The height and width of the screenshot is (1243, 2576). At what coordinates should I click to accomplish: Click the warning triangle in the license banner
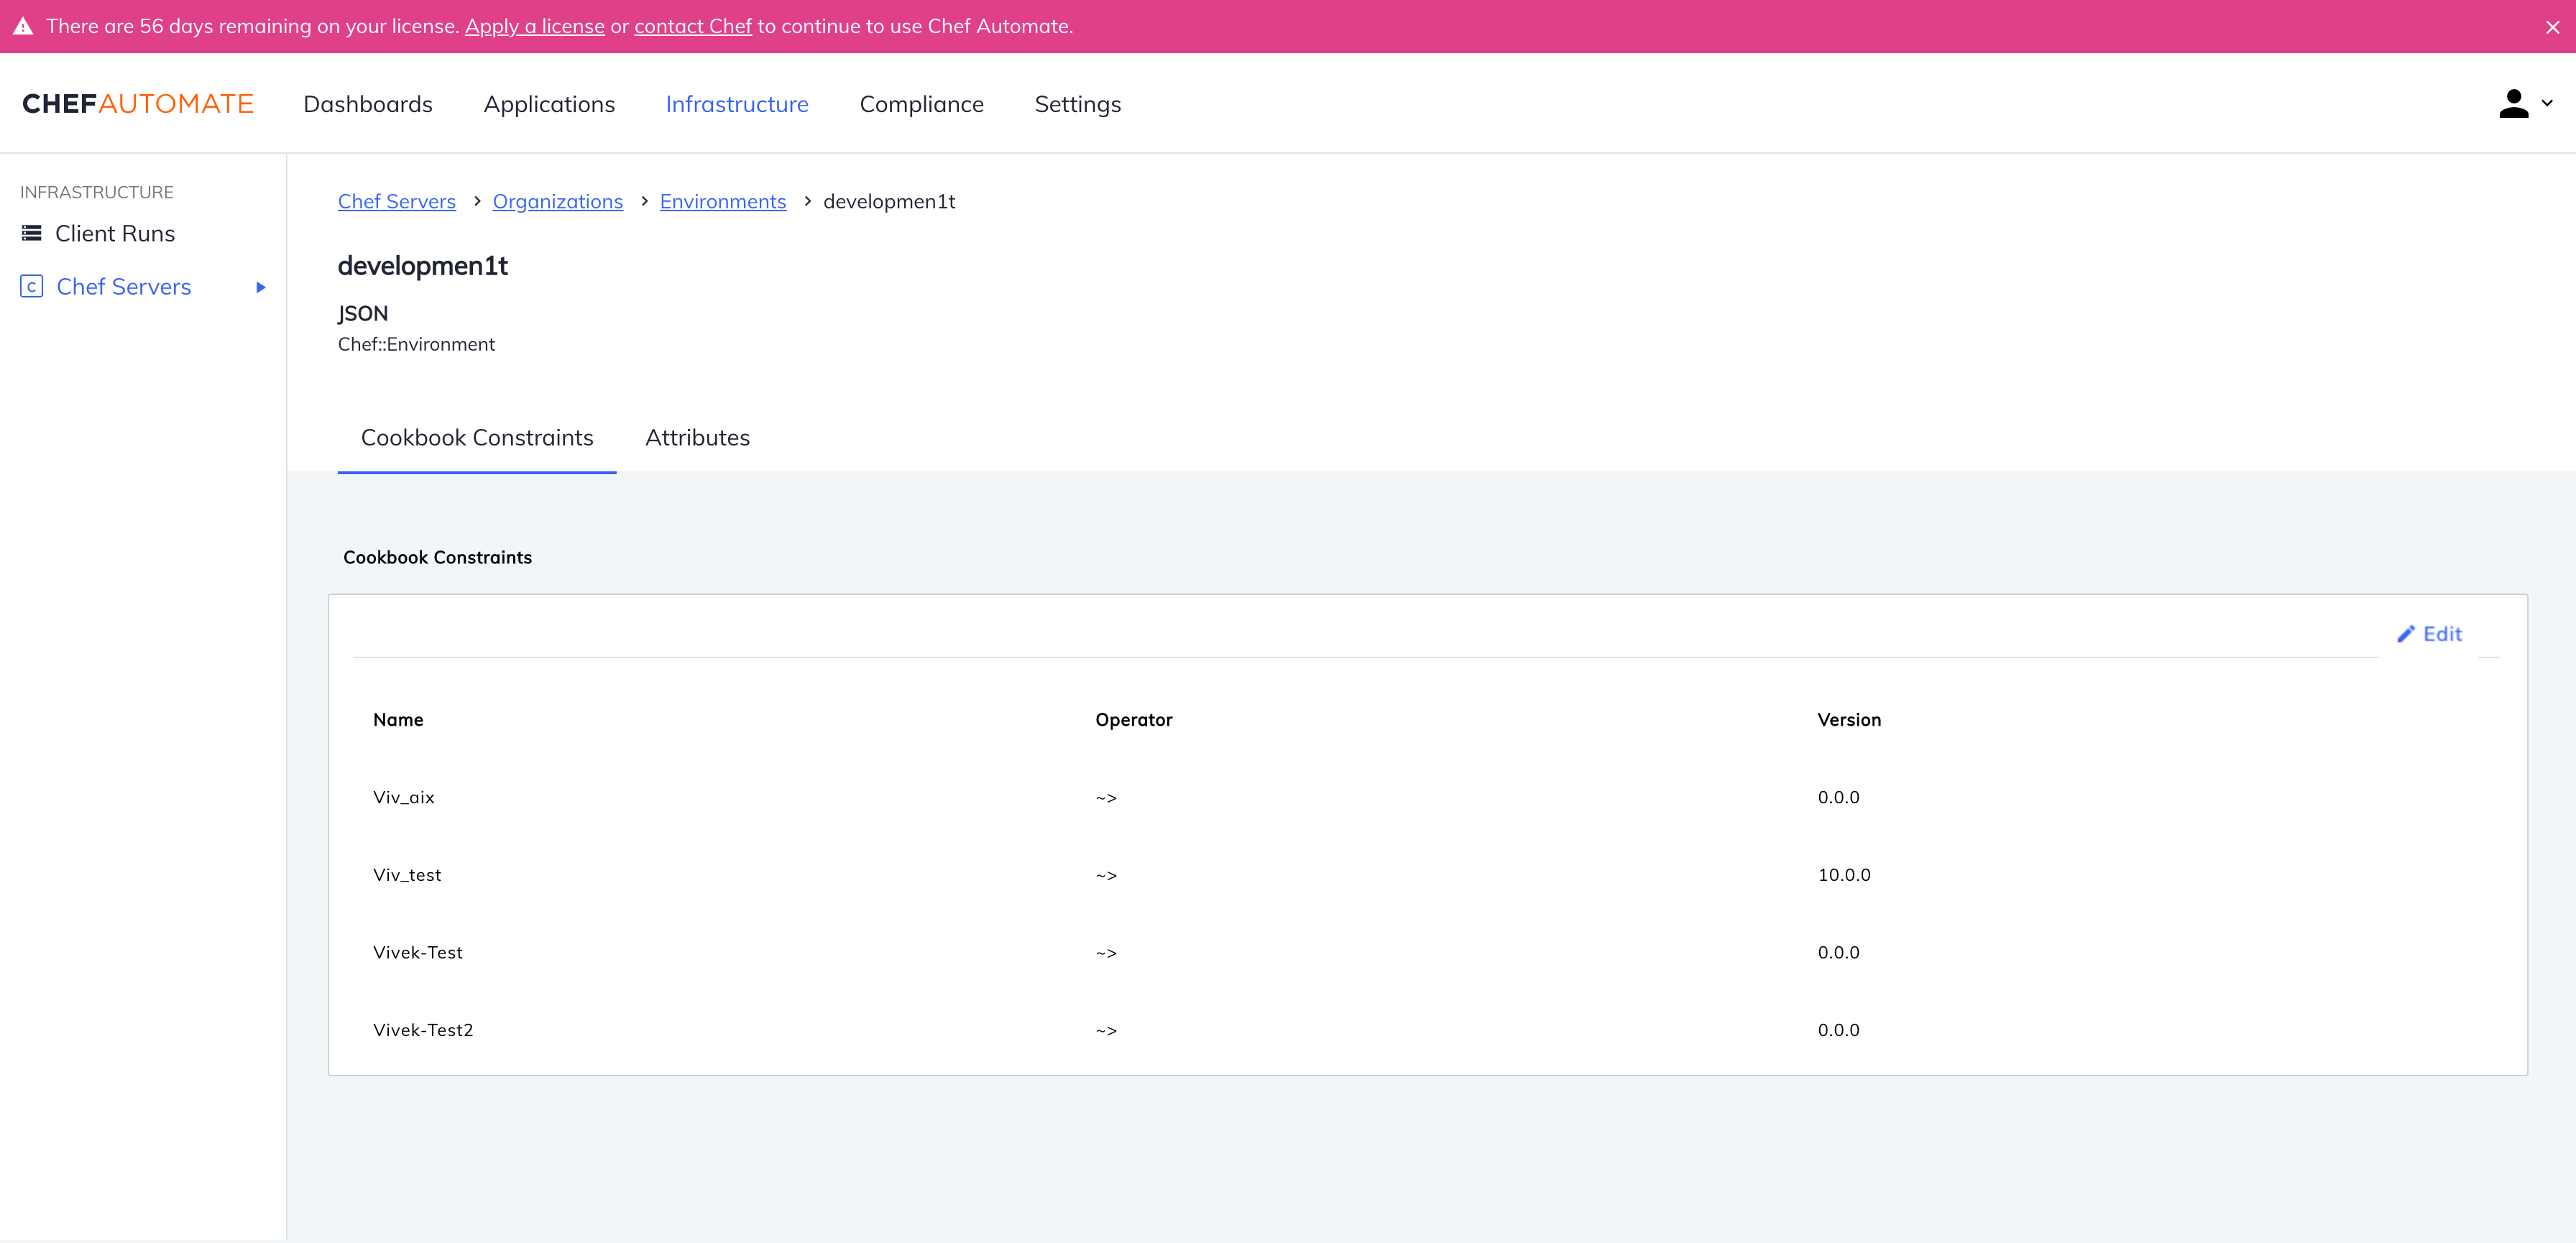[x=22, y=26]
